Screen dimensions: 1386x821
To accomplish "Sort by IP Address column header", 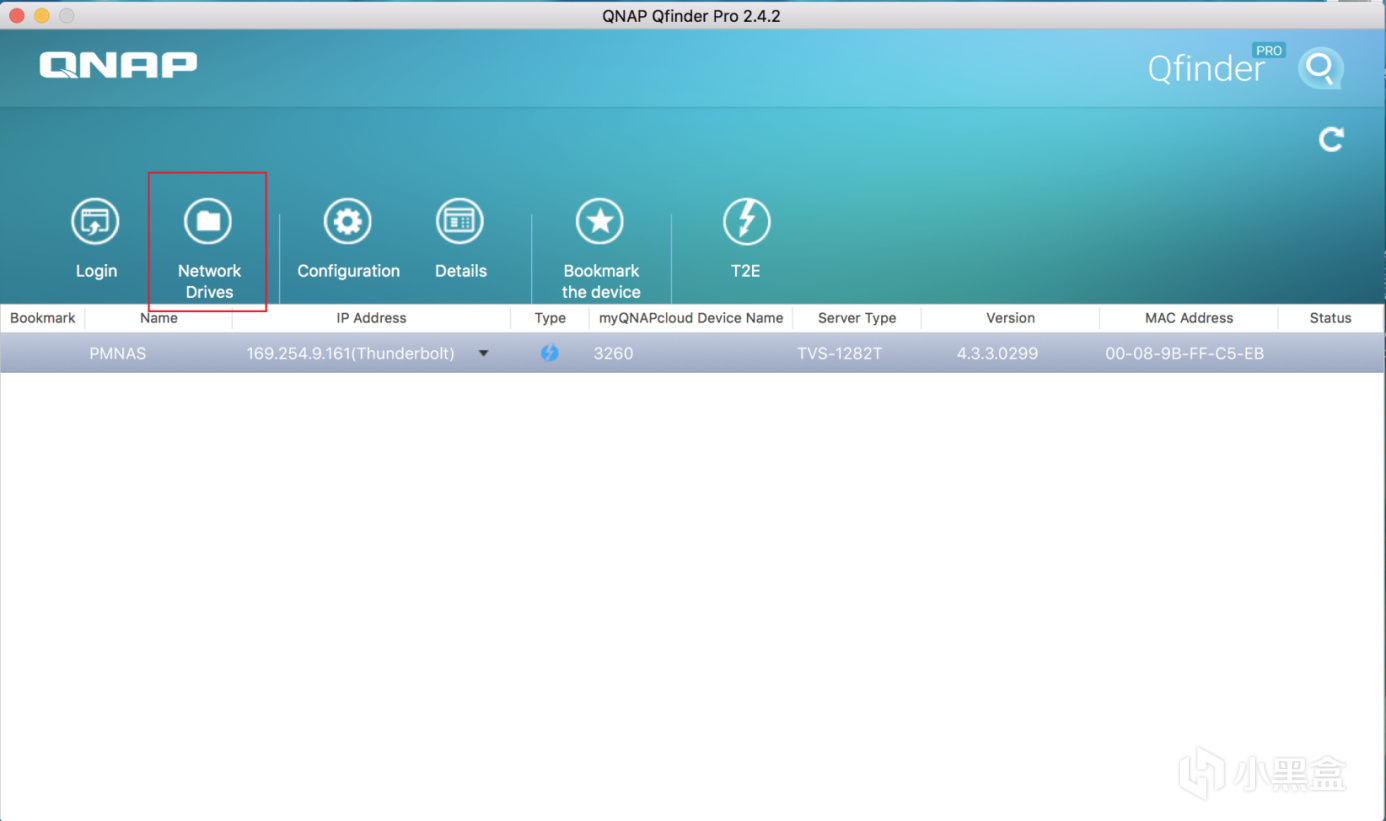I will click(x=371, y=318).
